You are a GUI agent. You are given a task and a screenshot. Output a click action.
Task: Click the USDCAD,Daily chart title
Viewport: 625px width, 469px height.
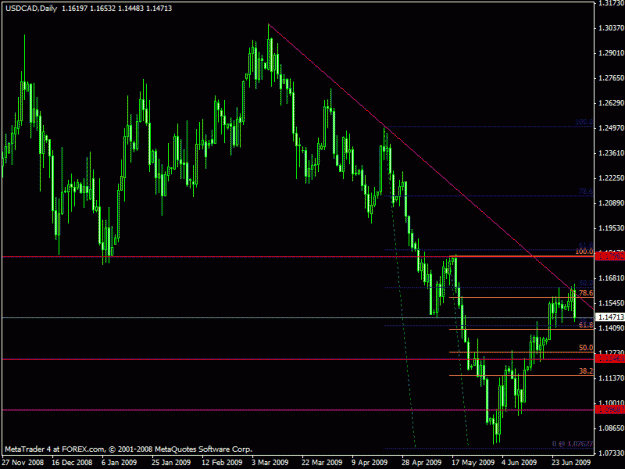click(x=31, y=8)
